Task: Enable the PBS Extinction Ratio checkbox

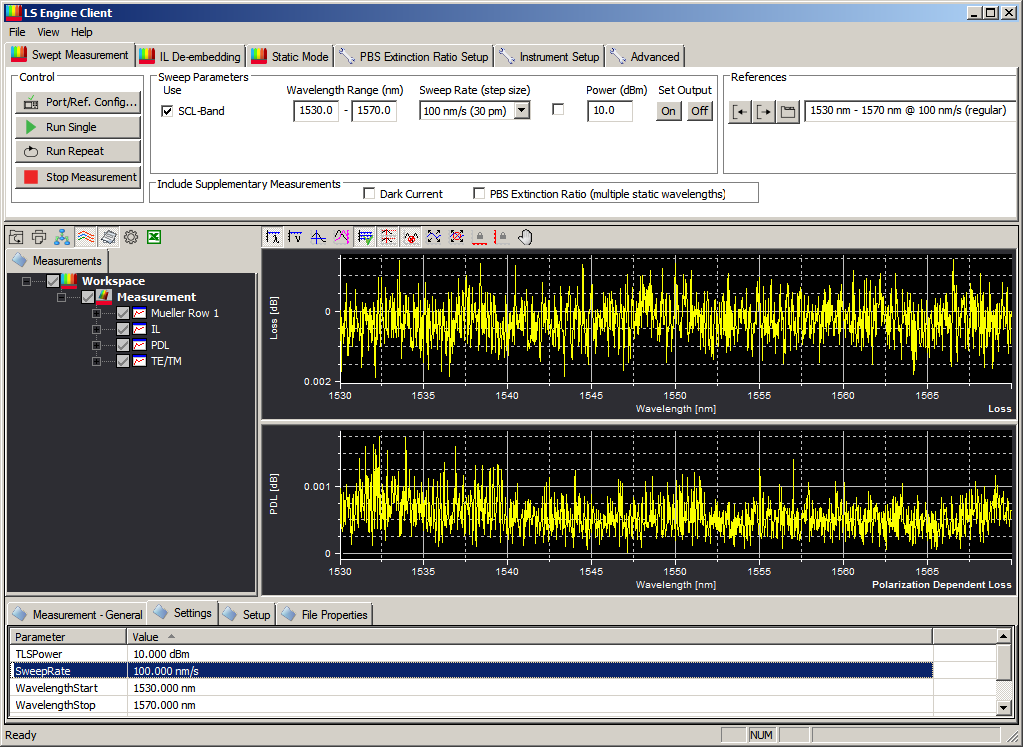Action: click(x=479, y=193)
